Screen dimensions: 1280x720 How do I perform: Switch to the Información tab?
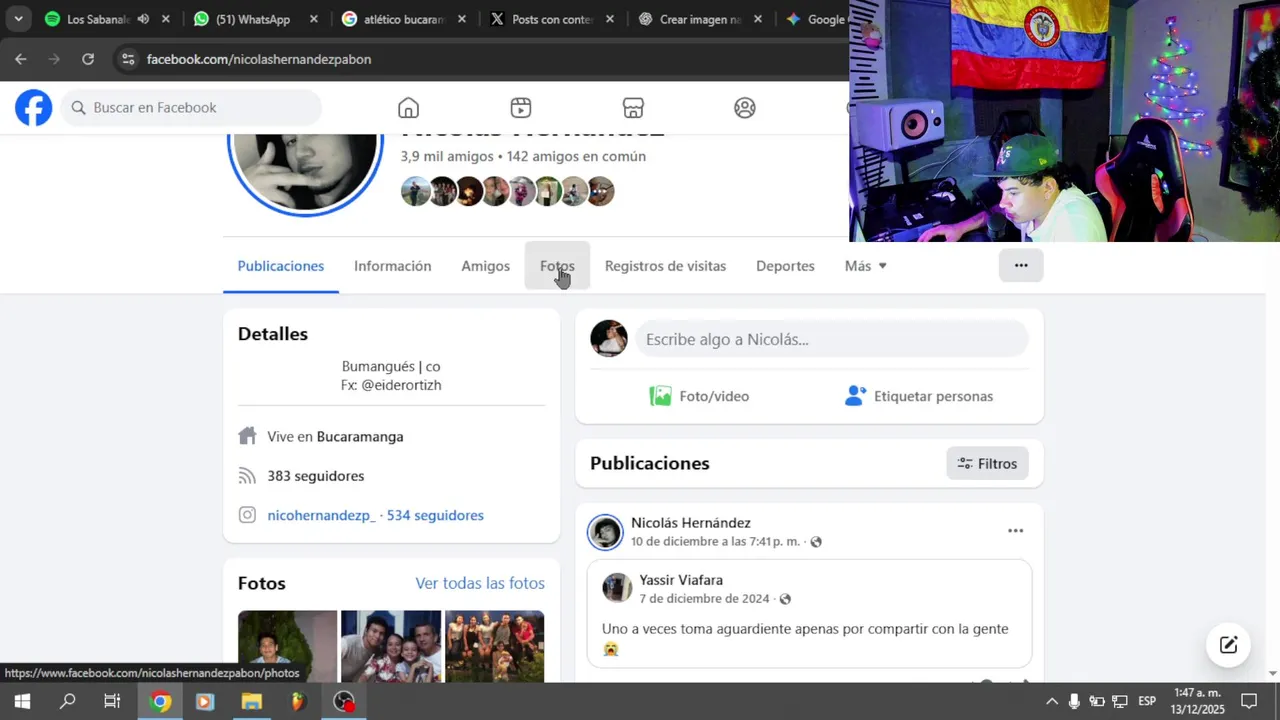[393, 266]
